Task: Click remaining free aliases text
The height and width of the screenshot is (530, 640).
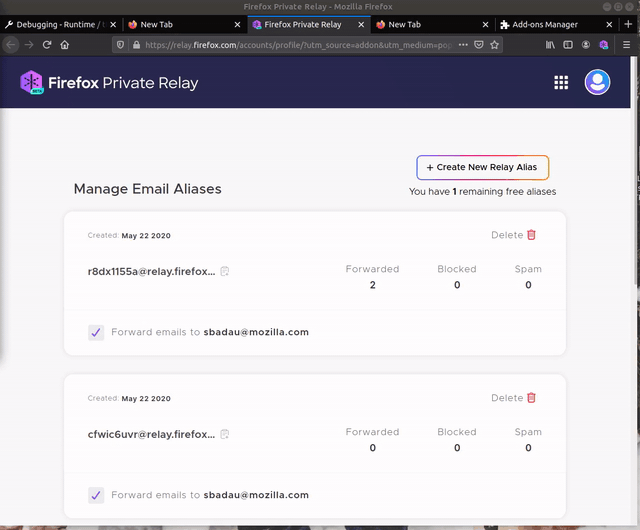Action: [x=482, y=192]
